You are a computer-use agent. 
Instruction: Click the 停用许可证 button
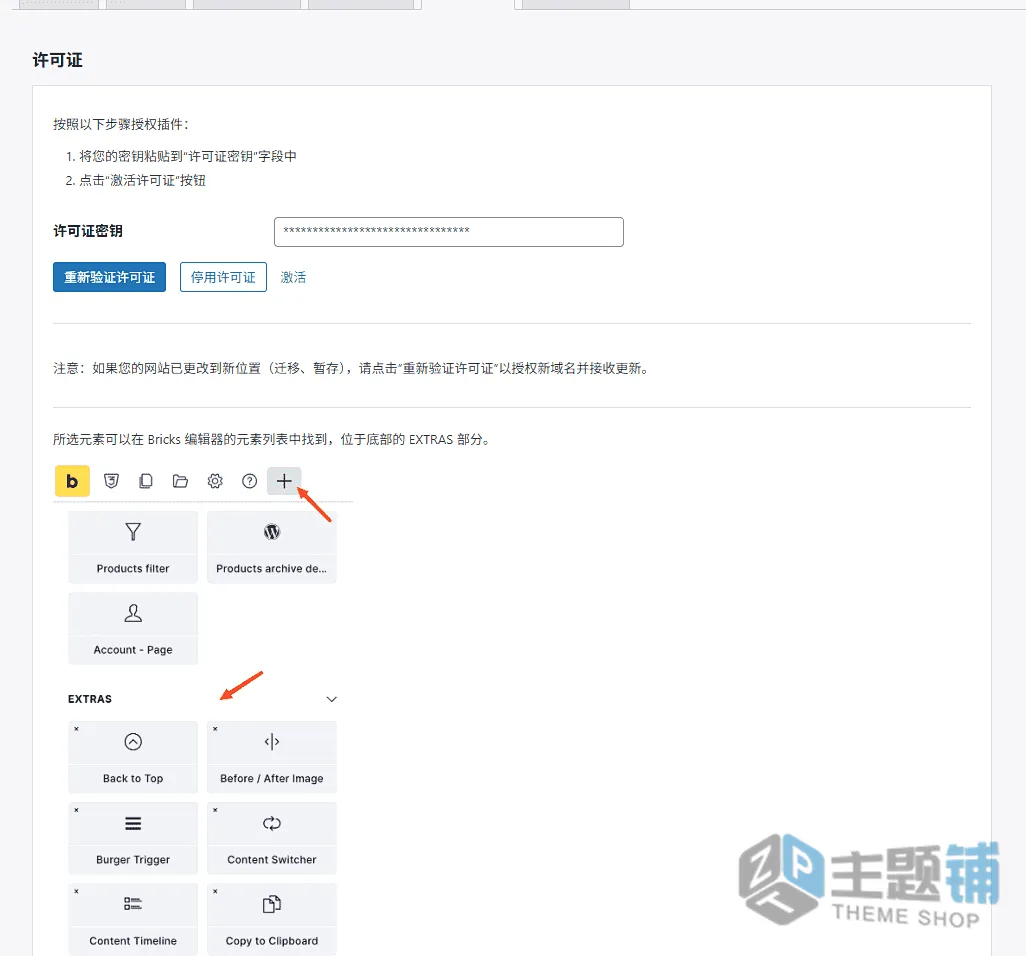(223, 277)
